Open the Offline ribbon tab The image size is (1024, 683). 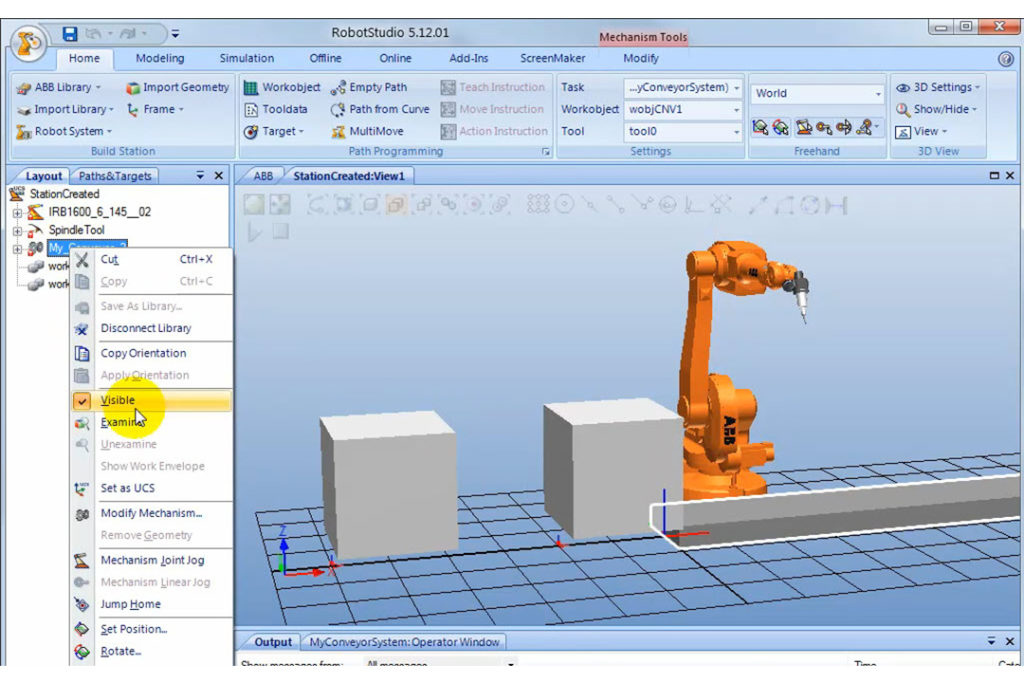point(325,59)
